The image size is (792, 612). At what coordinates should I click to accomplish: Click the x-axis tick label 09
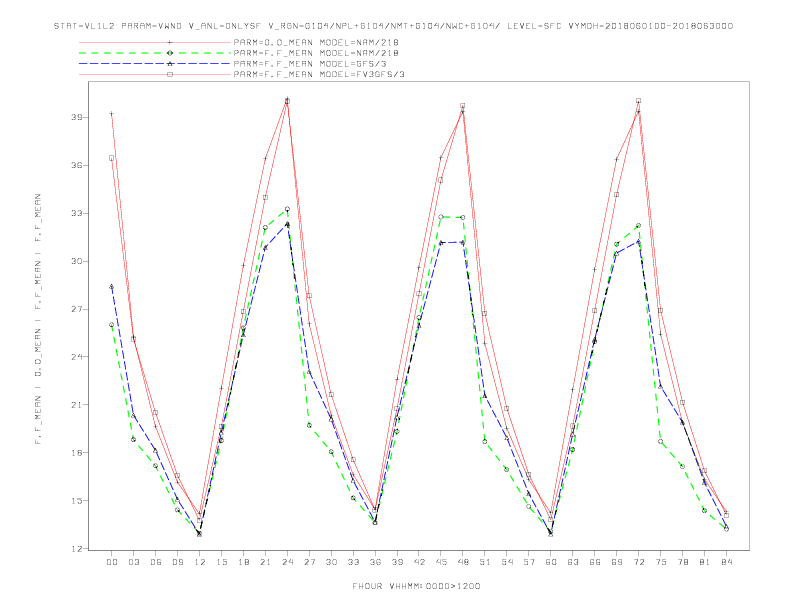coord(177,562)
